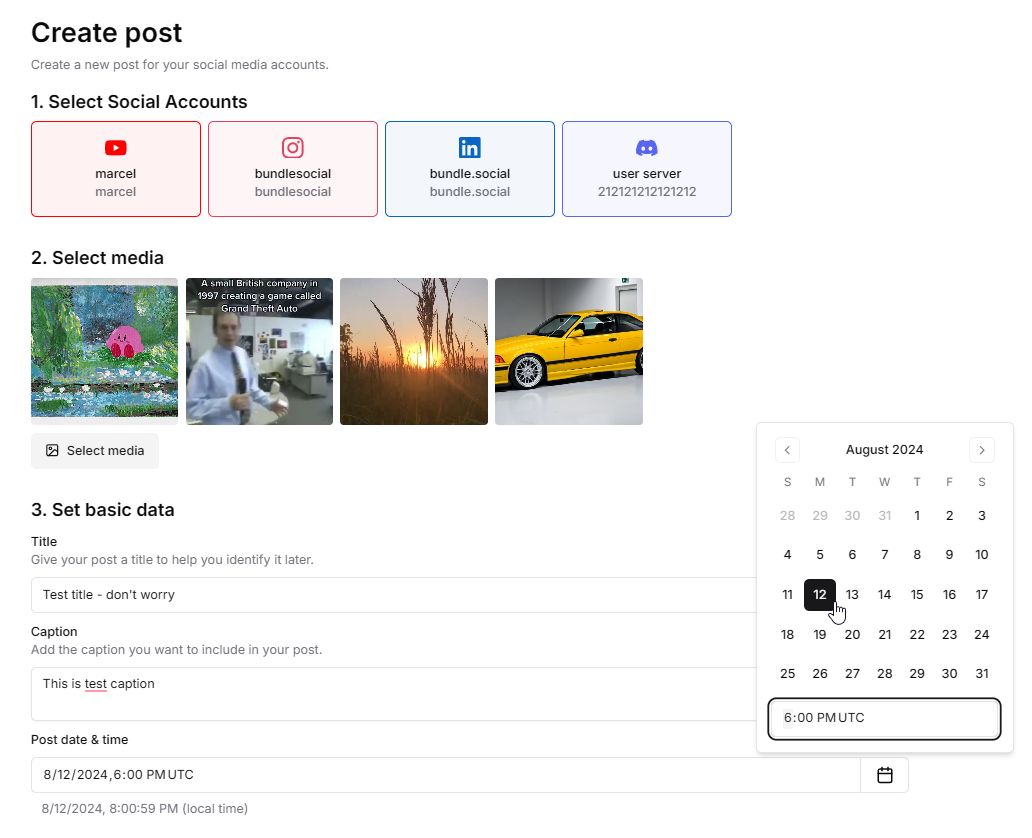Select the YouTube account marcel
1032x838 pixels.
(x=116, y=169)
